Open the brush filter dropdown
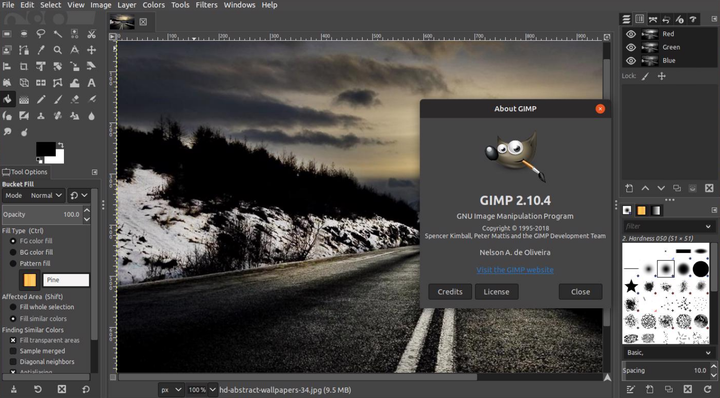720x398 pixels. click(x=709, y=226)
